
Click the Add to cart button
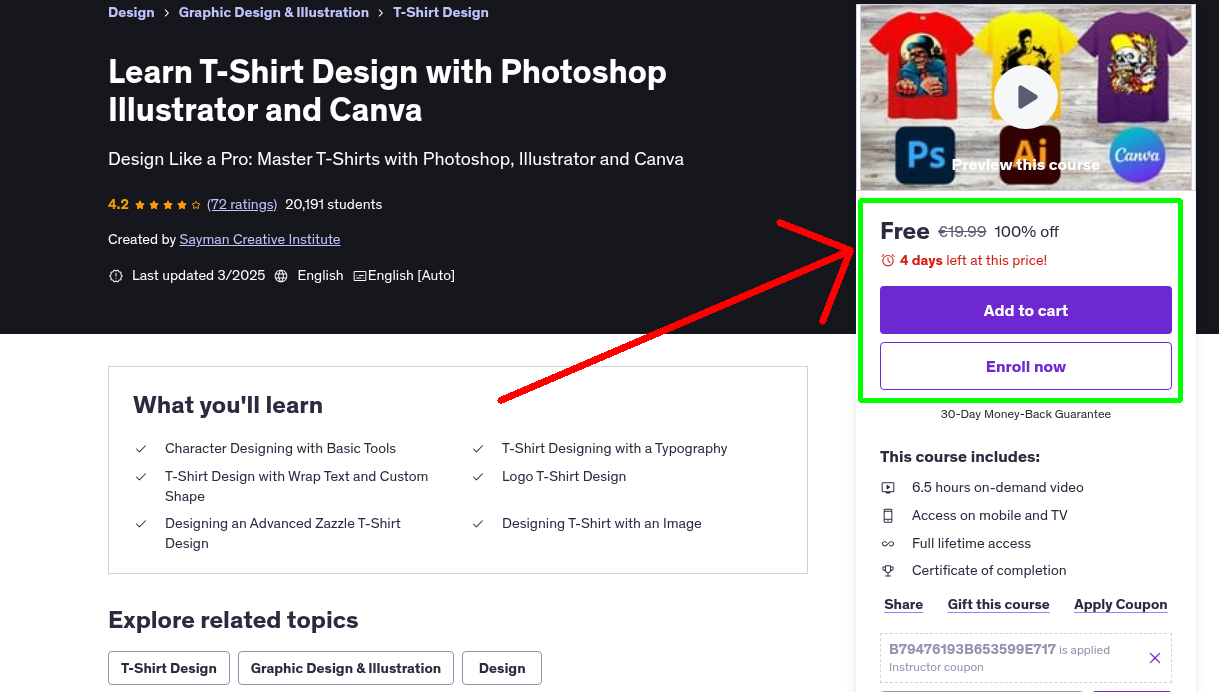point(1026,310)
